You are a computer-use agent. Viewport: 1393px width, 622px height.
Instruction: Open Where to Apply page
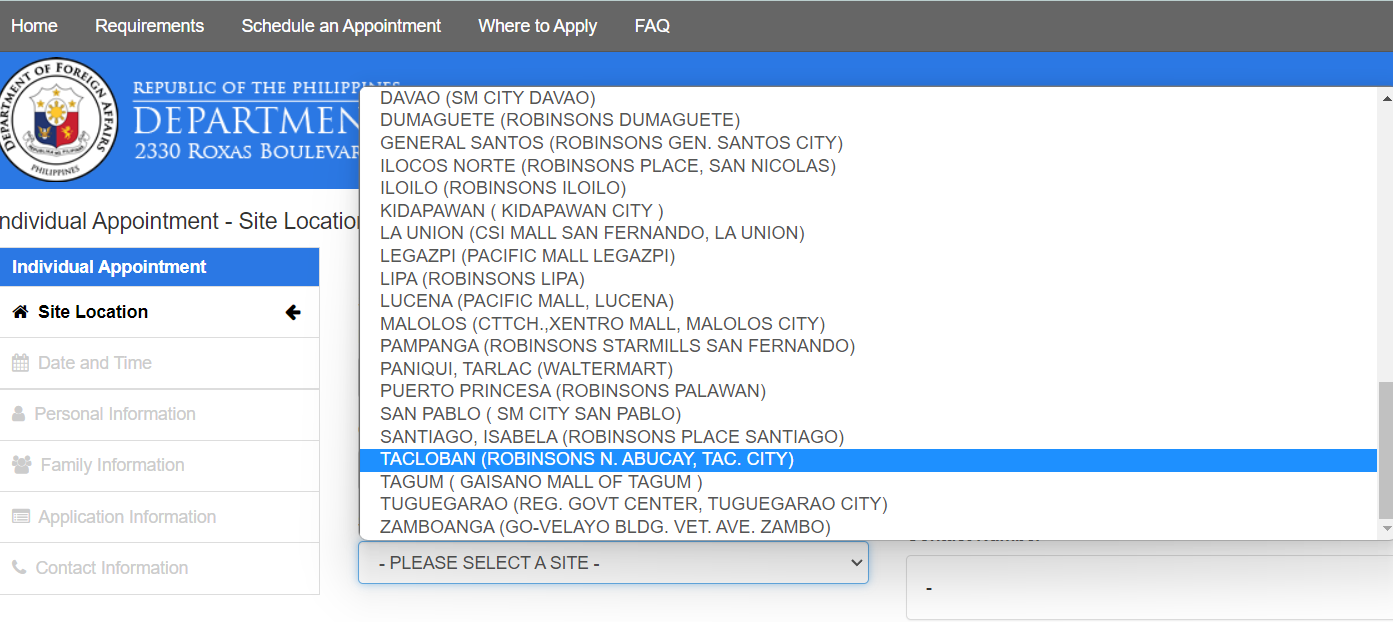pyautogui.click(x=537, y=26)
